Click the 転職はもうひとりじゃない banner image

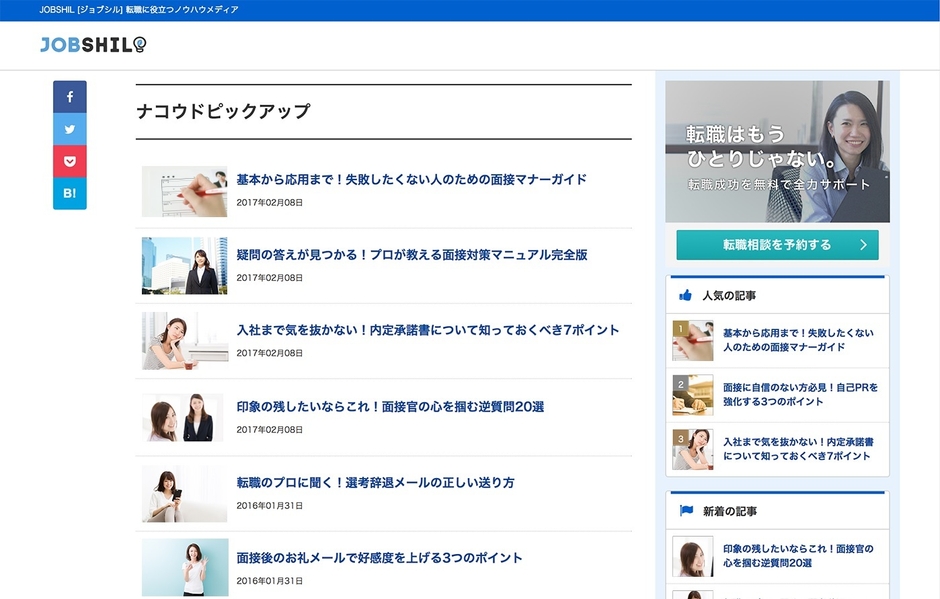coord(777,151)
